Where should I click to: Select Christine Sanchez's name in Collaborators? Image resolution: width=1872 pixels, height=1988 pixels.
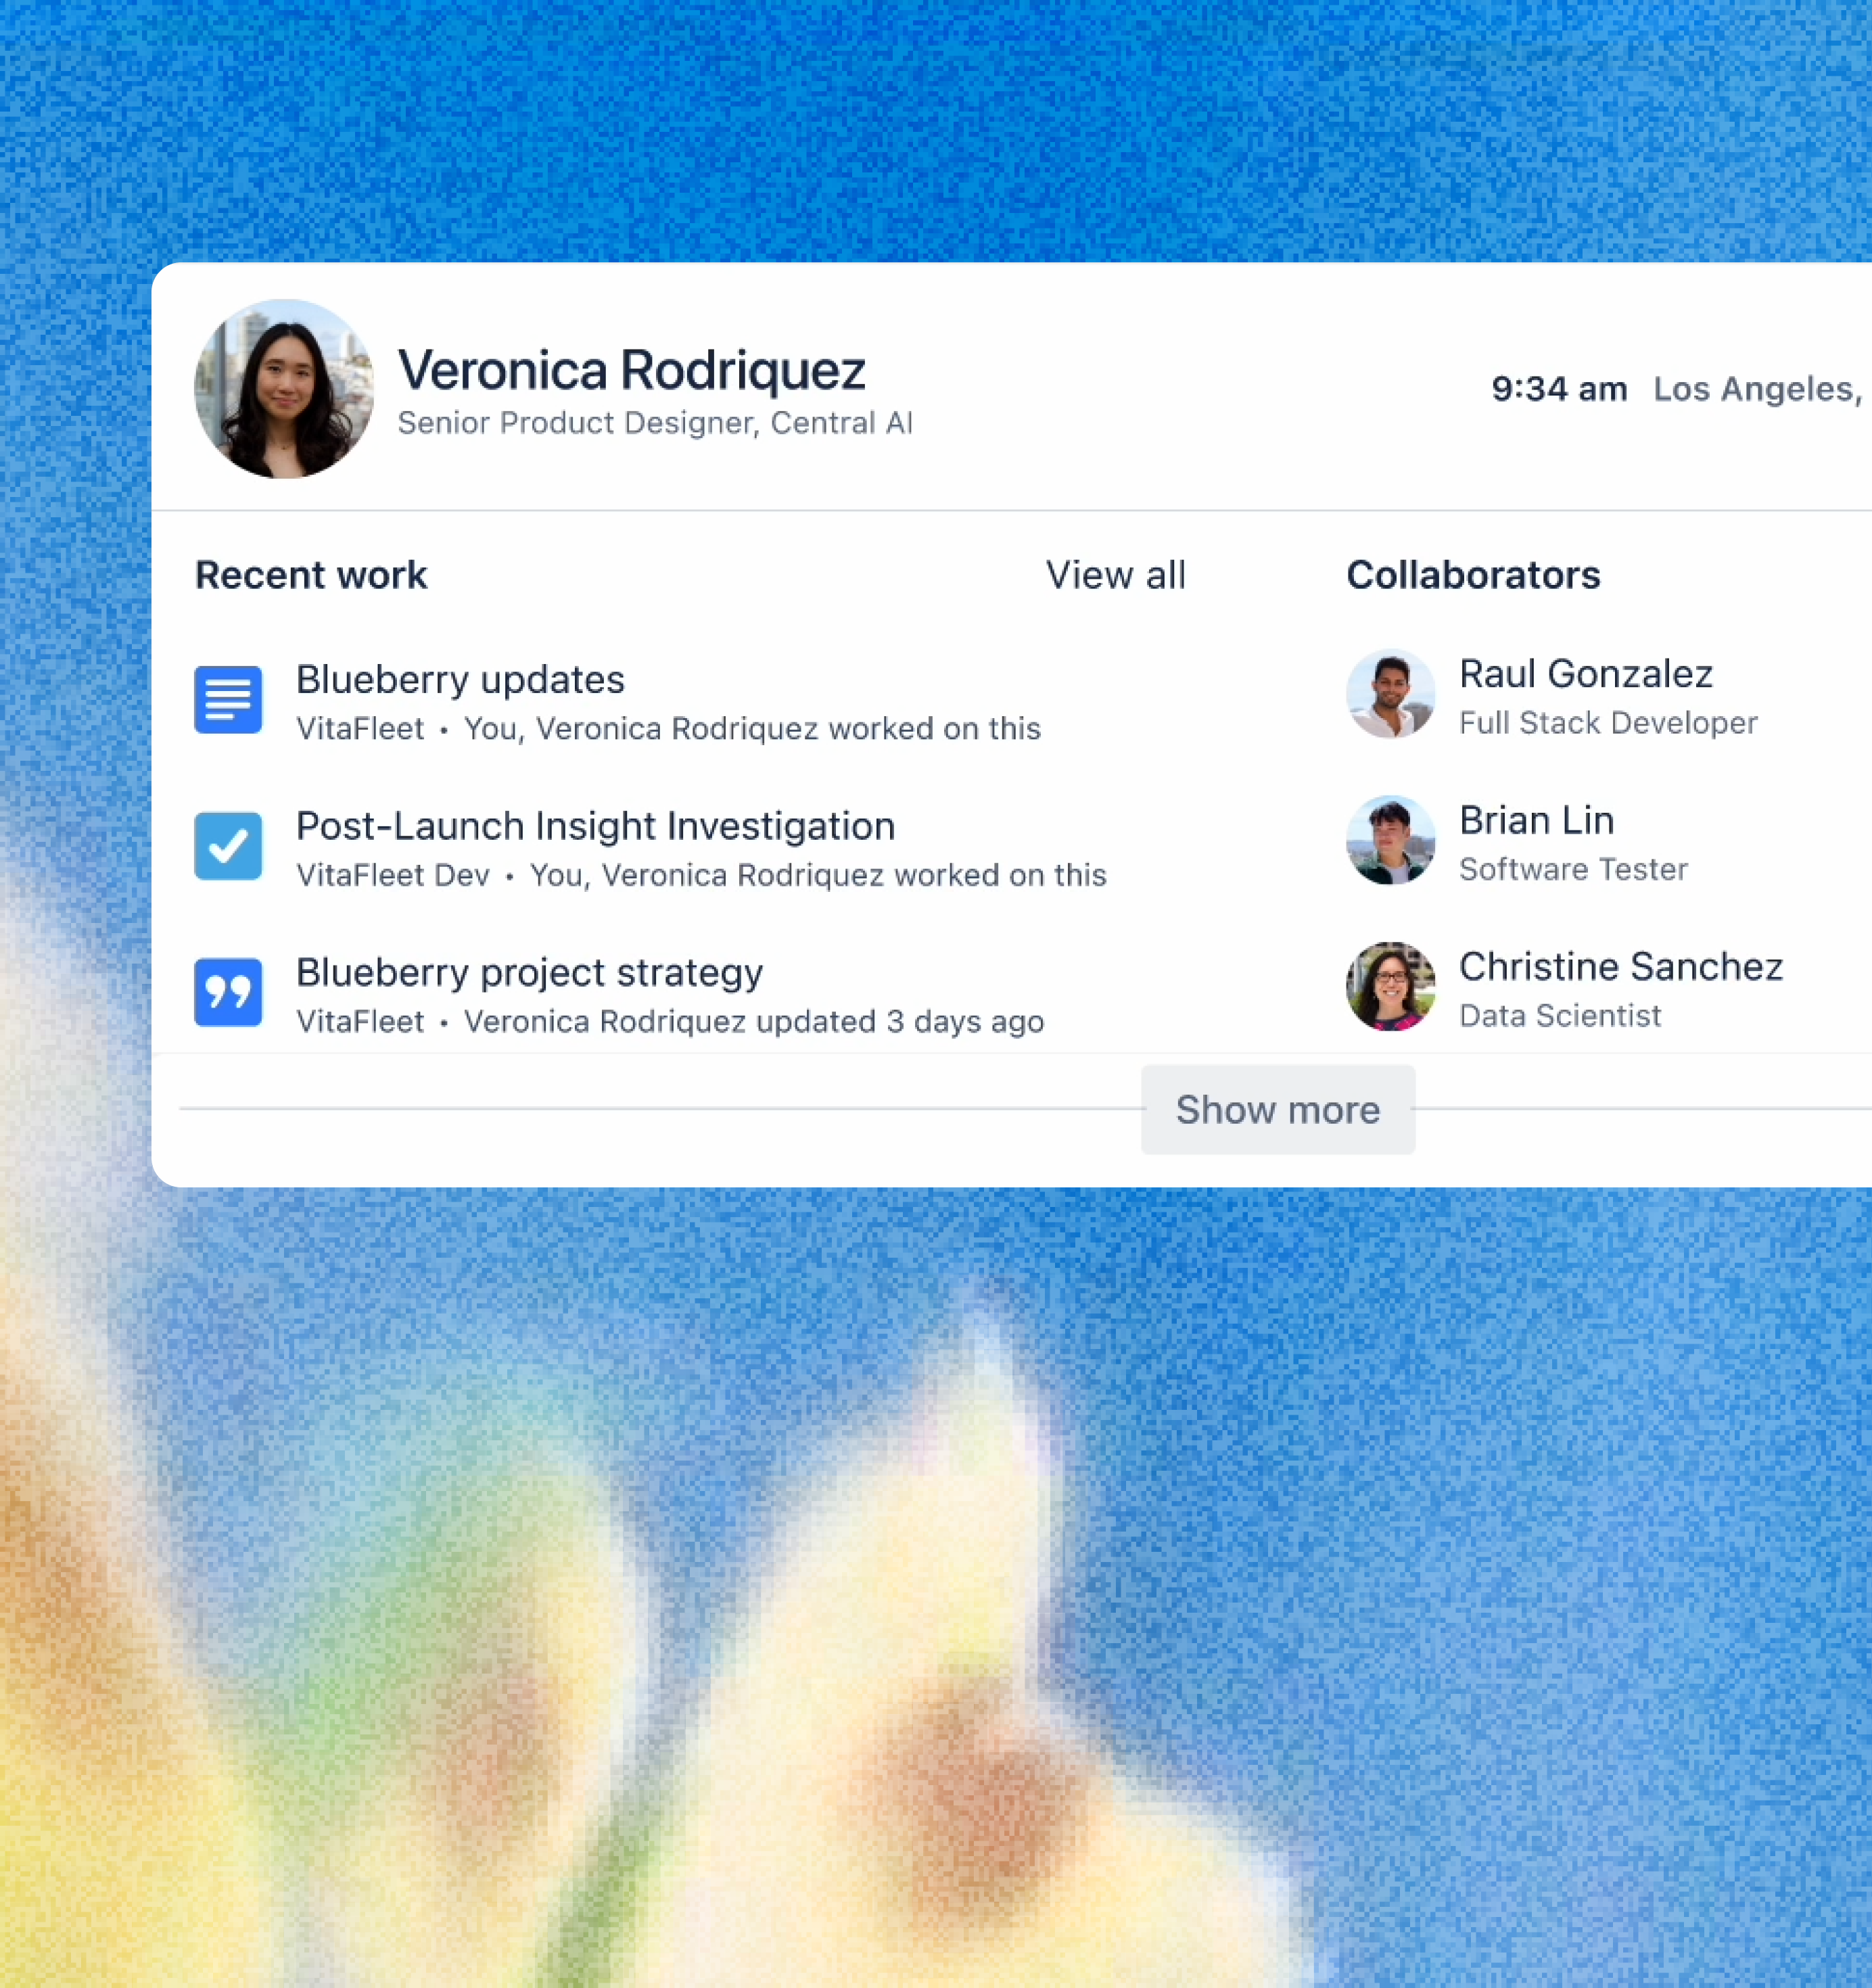click(x=1620, y=966)
